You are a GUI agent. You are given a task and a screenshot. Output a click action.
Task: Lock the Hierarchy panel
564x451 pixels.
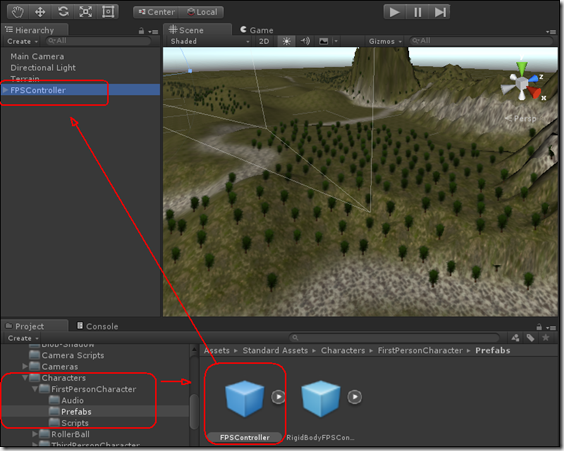click(x=141, y=31)
